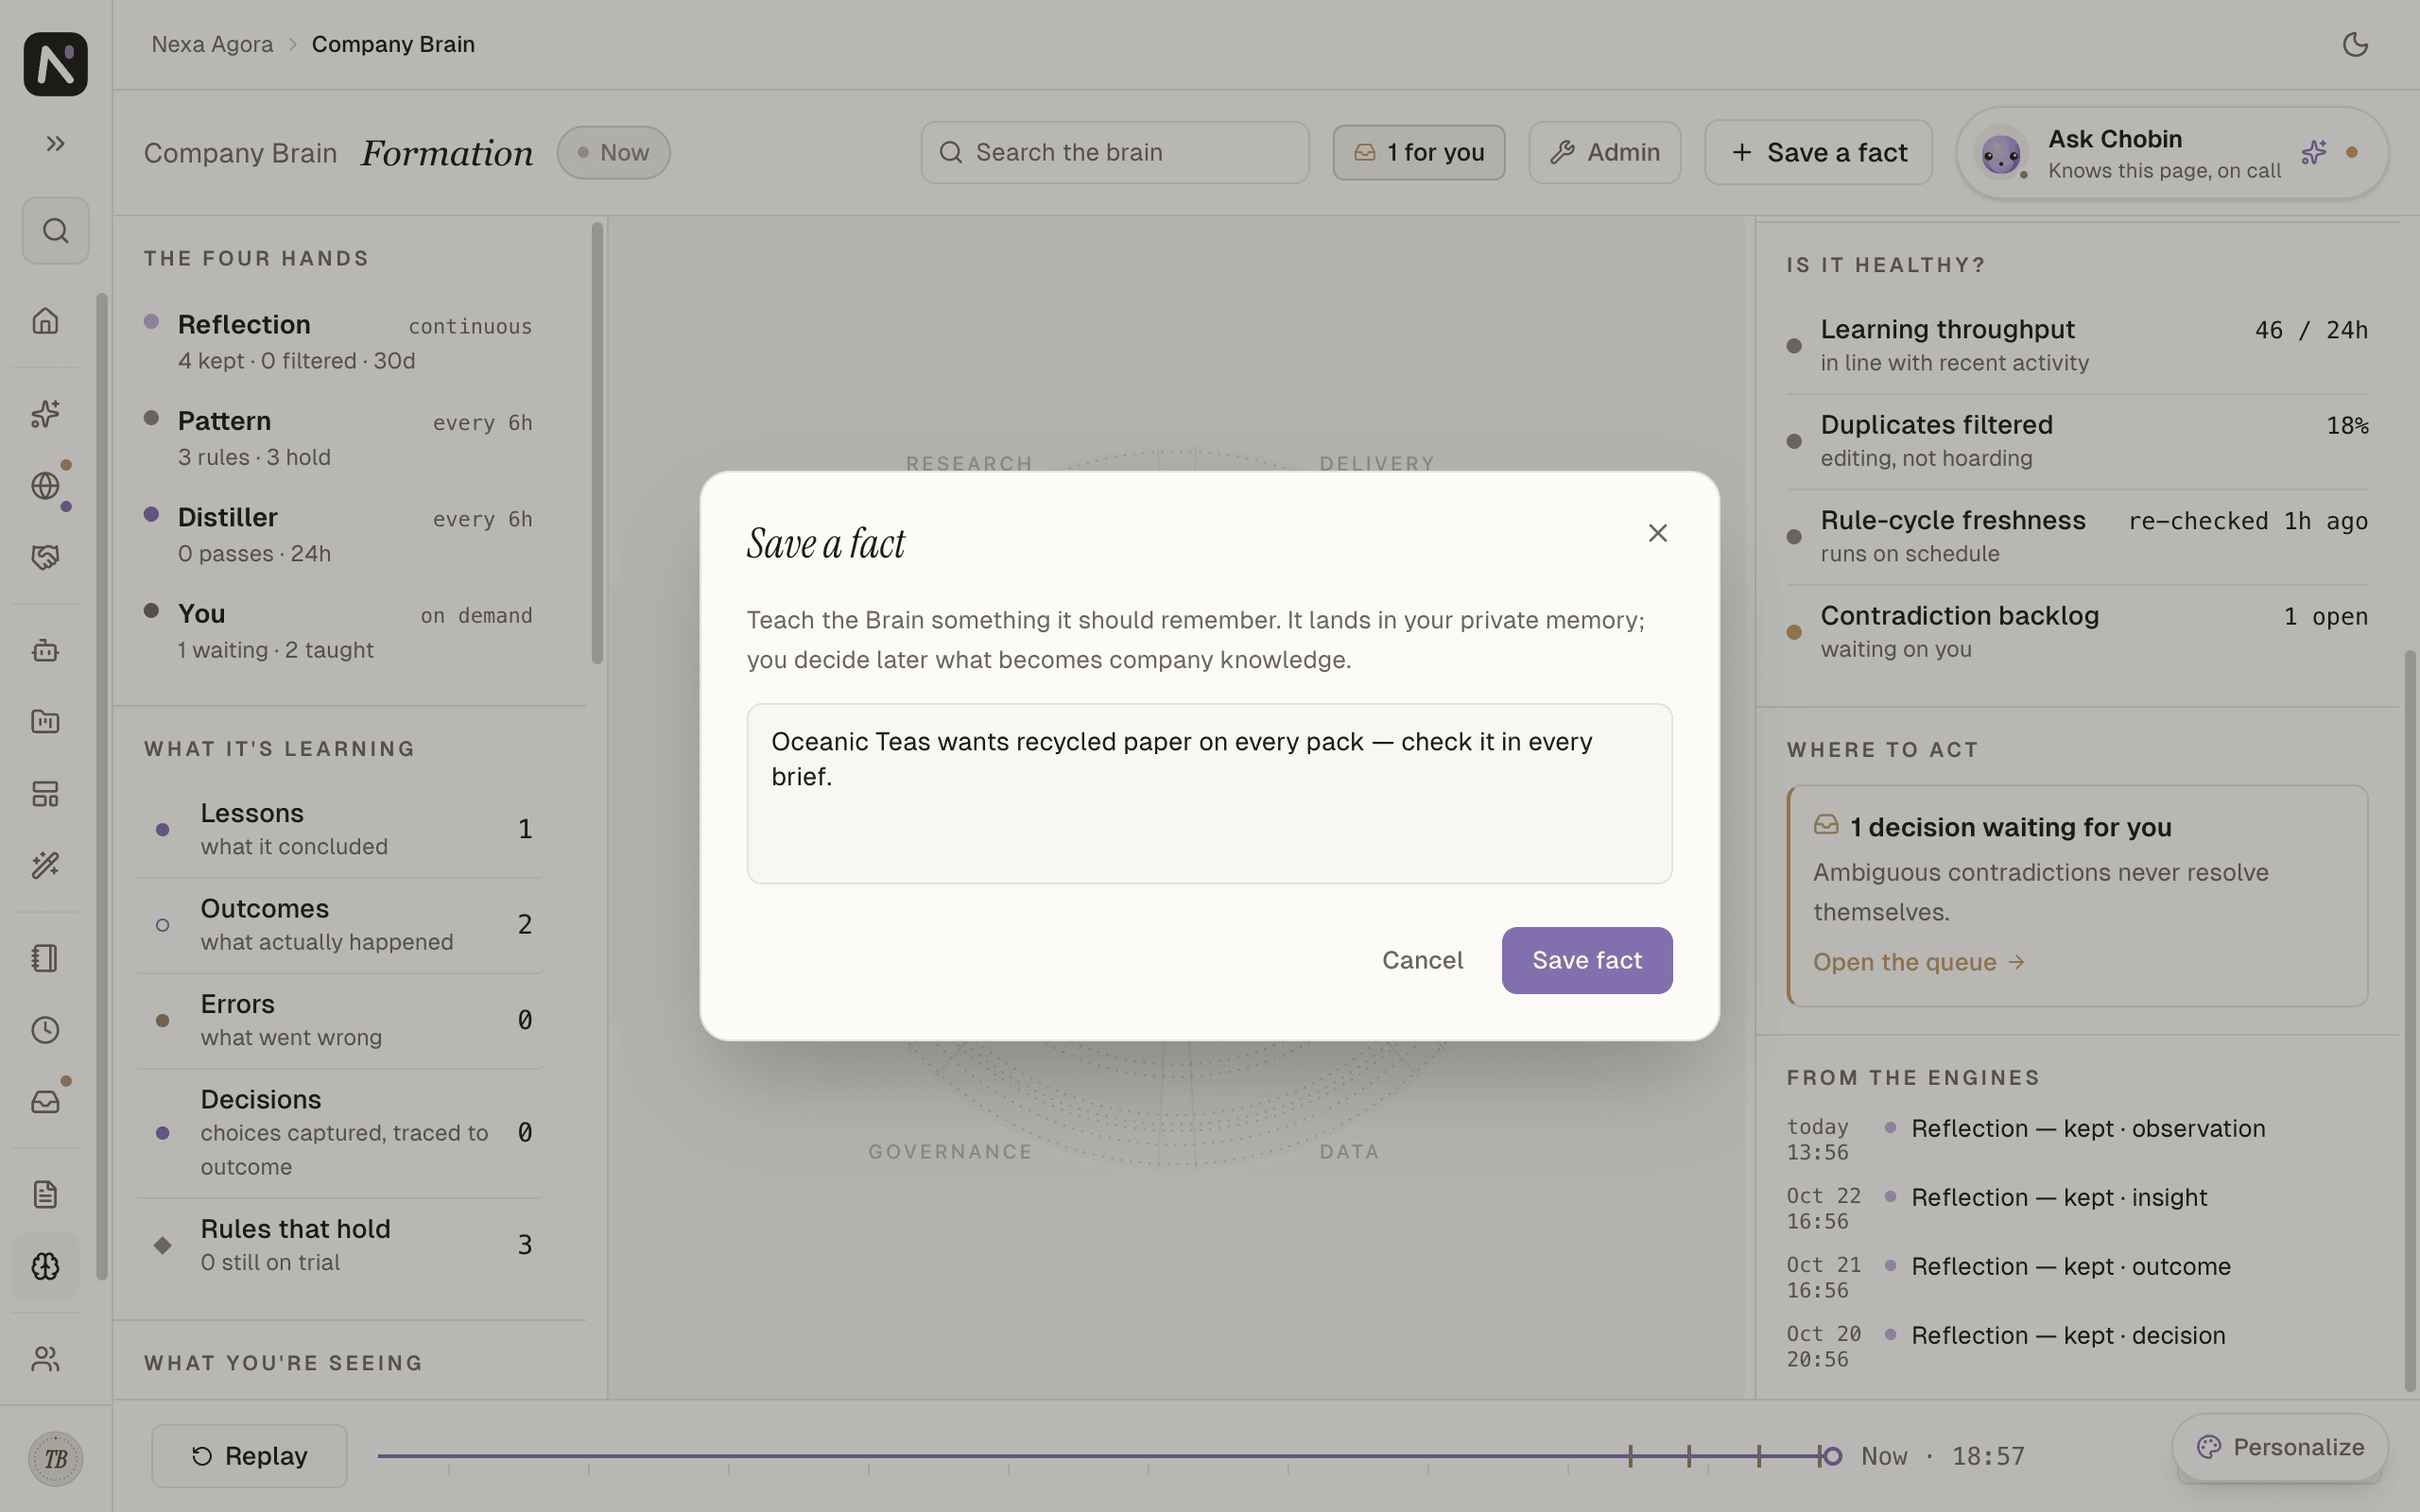Follow the Open the queue link
The image size is (2420, 1512).
(1919, 963)
